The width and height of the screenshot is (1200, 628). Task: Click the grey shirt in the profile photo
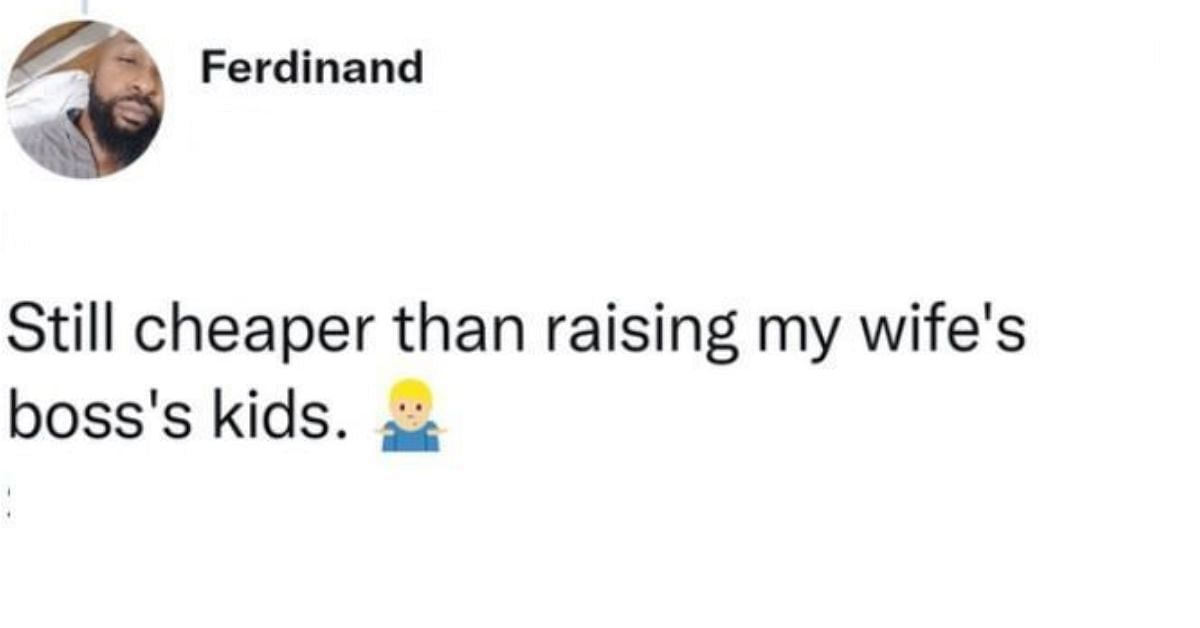pyautogui.click(x=55, y=150)
